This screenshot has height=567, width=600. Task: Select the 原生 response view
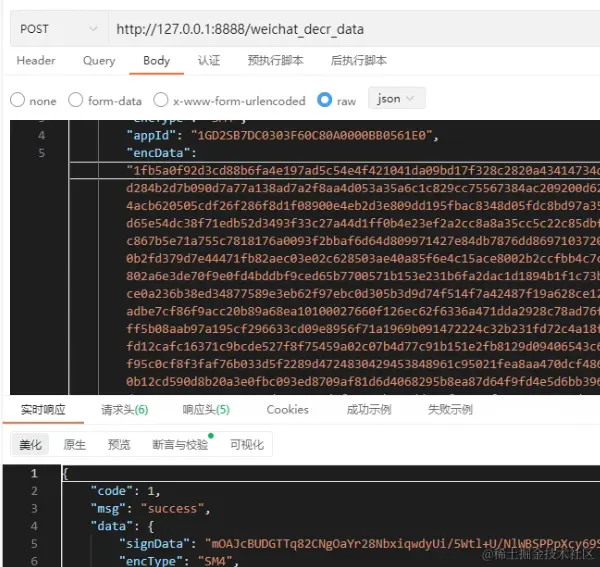tap(75, 445)
